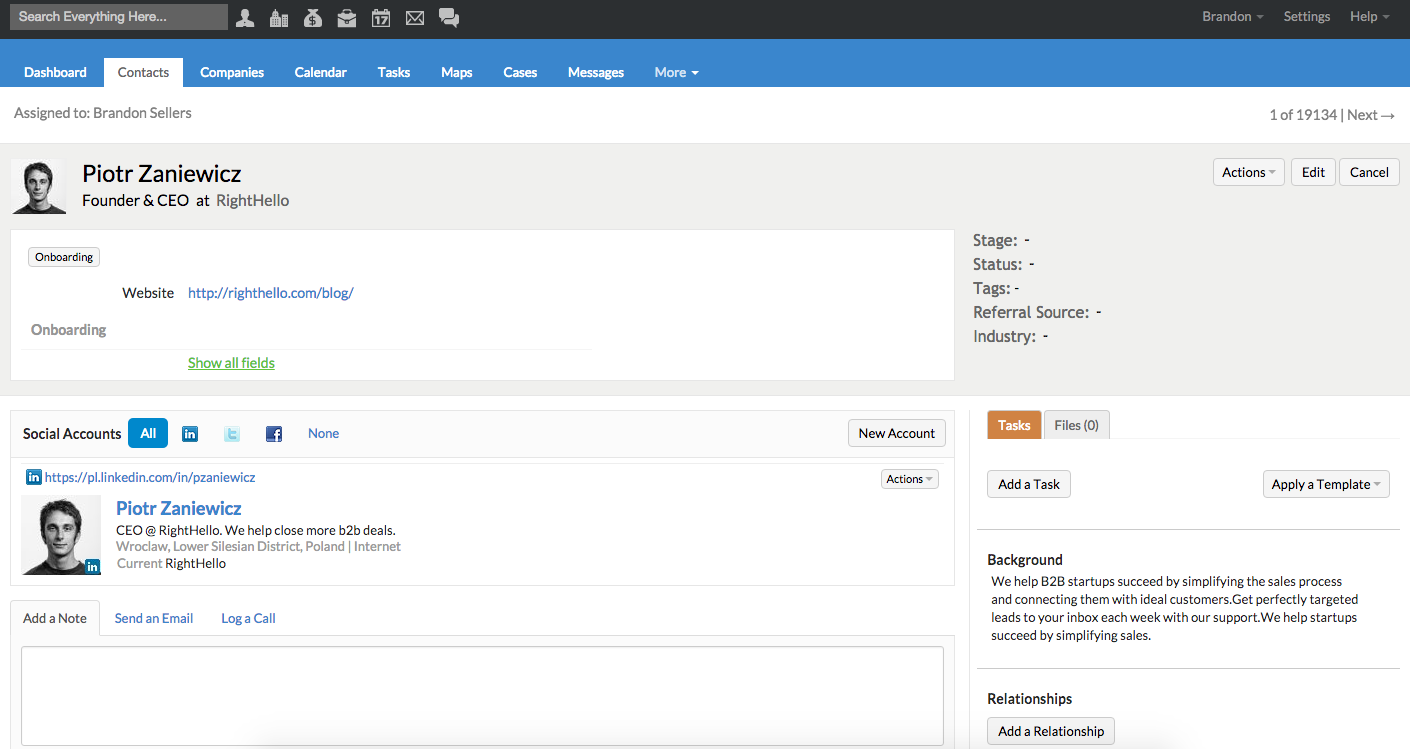The width and height of the screenshot is (1410, 749).
Task: Click the person contacts icon in top bar
Action: [245, 17]
